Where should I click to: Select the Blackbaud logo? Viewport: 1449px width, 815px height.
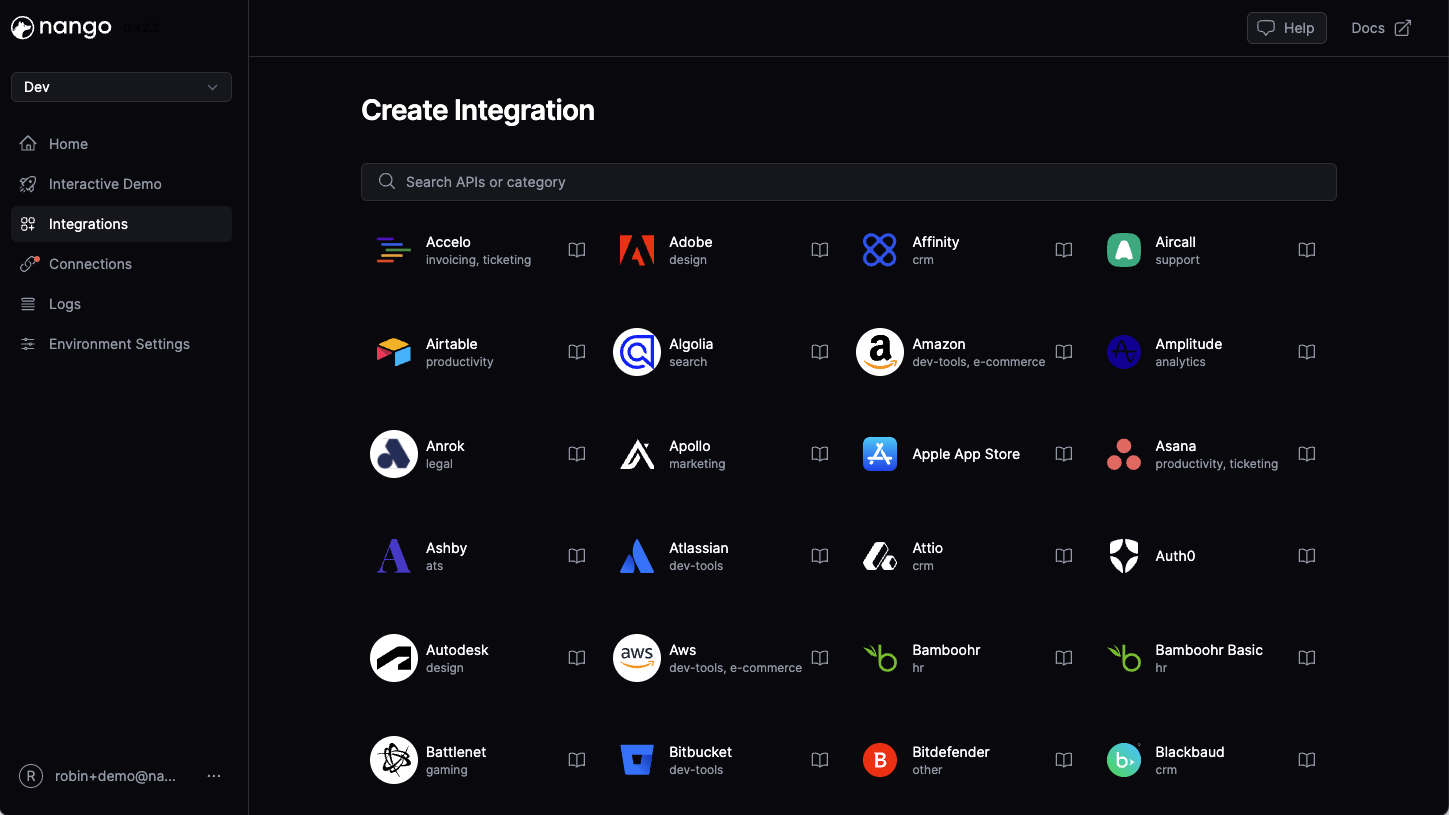click(1124, 760)
